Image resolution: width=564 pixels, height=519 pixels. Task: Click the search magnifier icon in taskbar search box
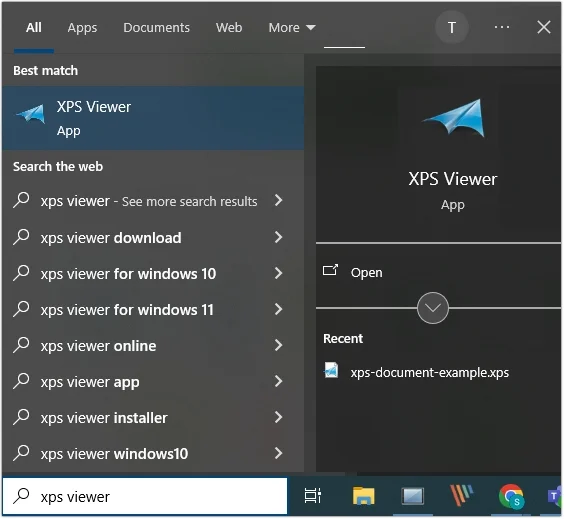pos(21,496)
